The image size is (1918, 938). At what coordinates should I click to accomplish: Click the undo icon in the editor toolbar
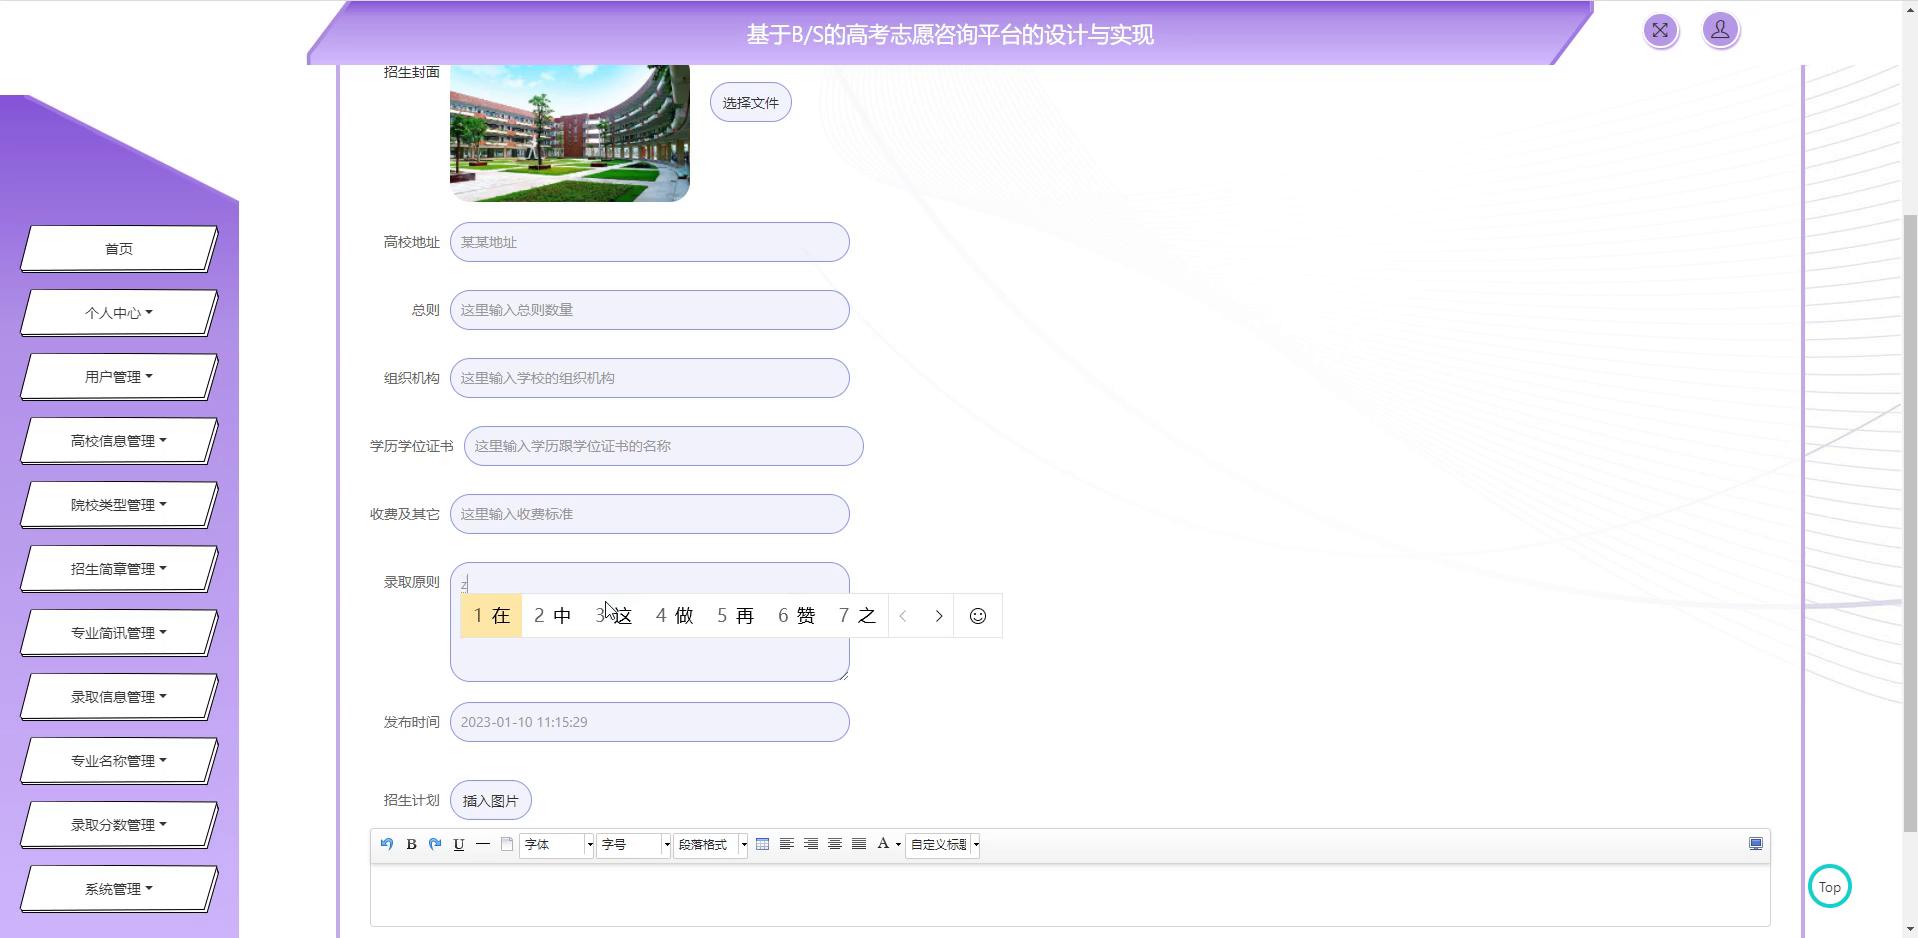(387, 844)
